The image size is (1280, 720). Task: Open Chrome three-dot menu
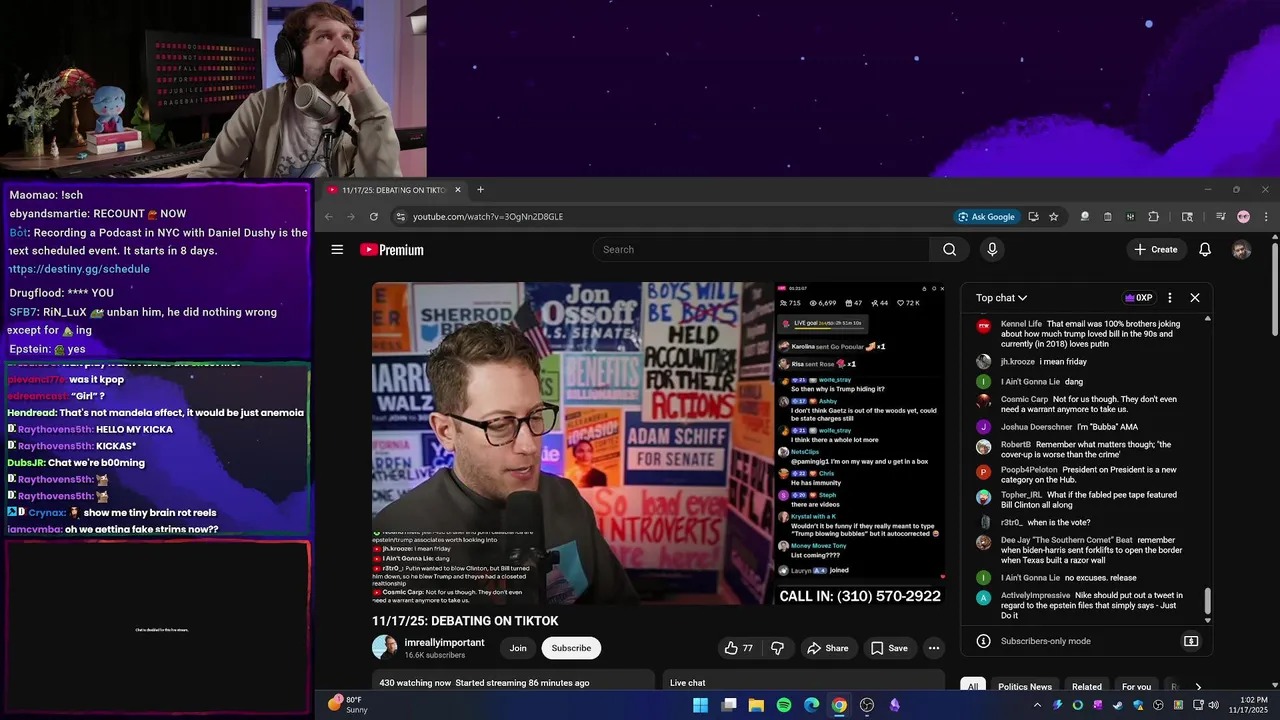[x=1266, y=216]
